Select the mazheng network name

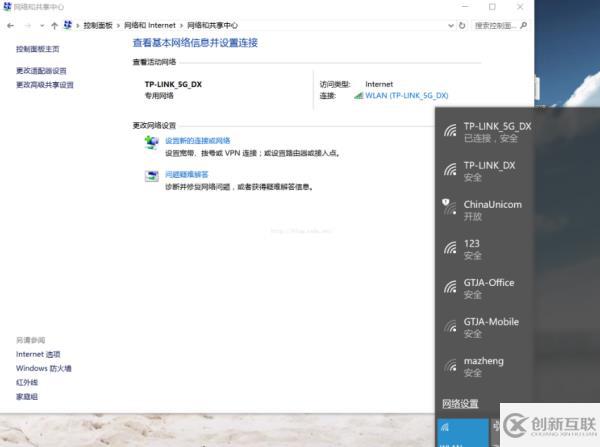(484, 361)
